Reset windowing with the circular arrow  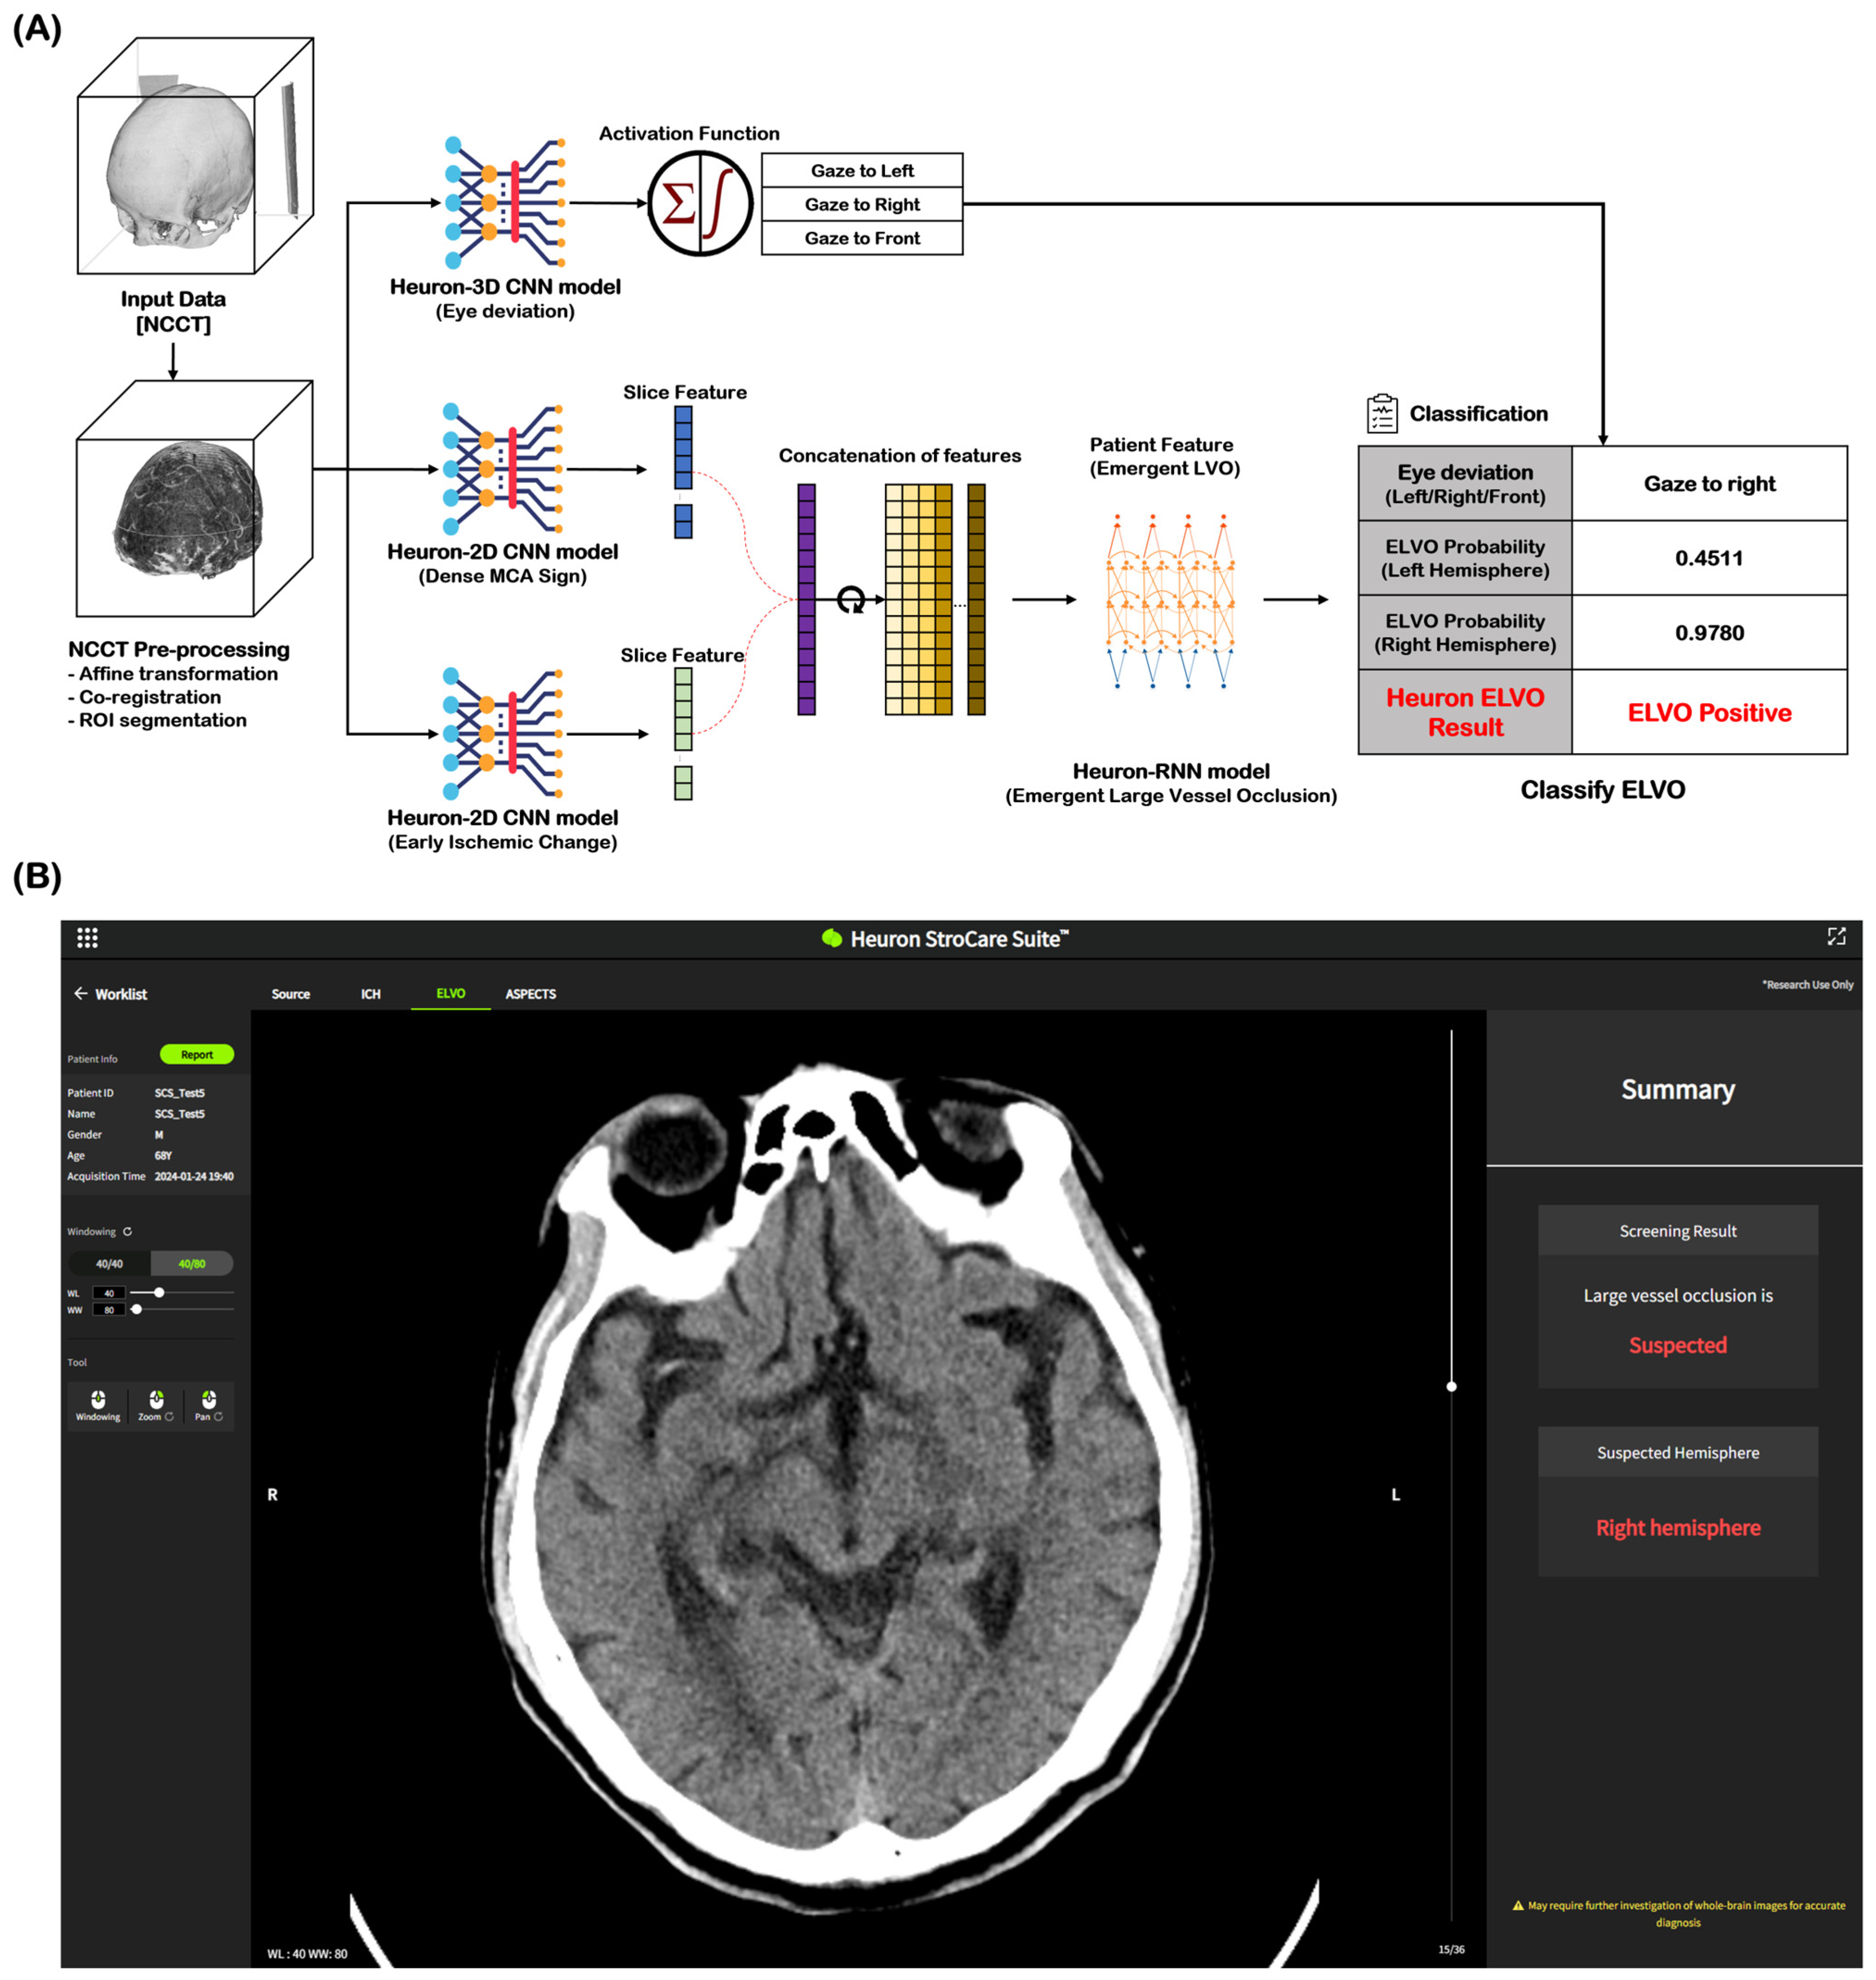pos(127,1232)
